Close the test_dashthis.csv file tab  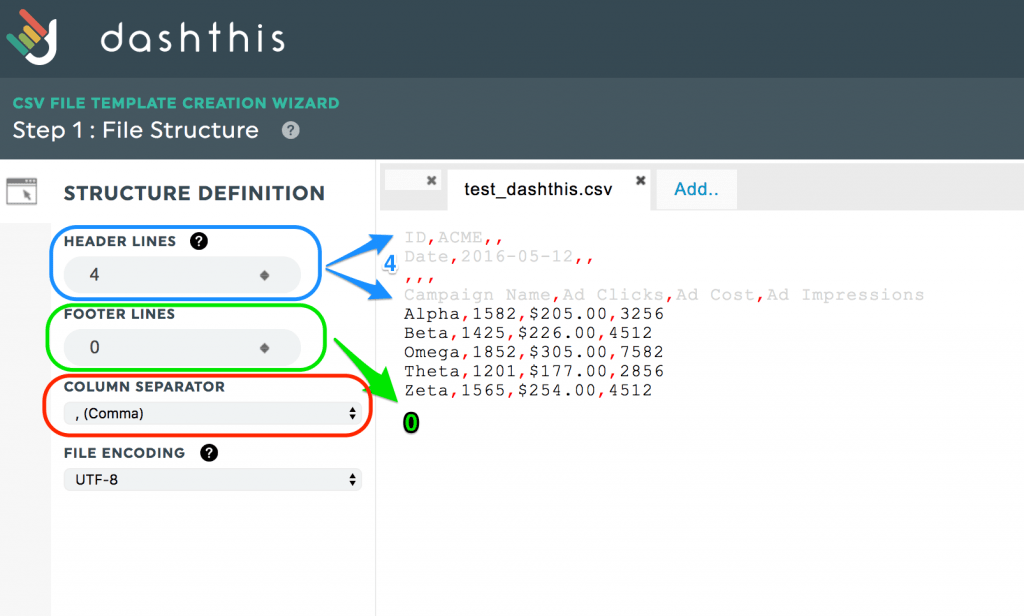point(640,183)
